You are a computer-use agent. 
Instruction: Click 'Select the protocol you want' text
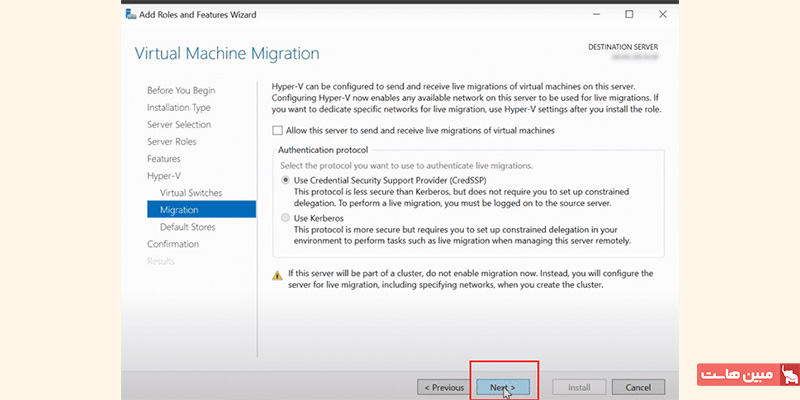(407, 166)
